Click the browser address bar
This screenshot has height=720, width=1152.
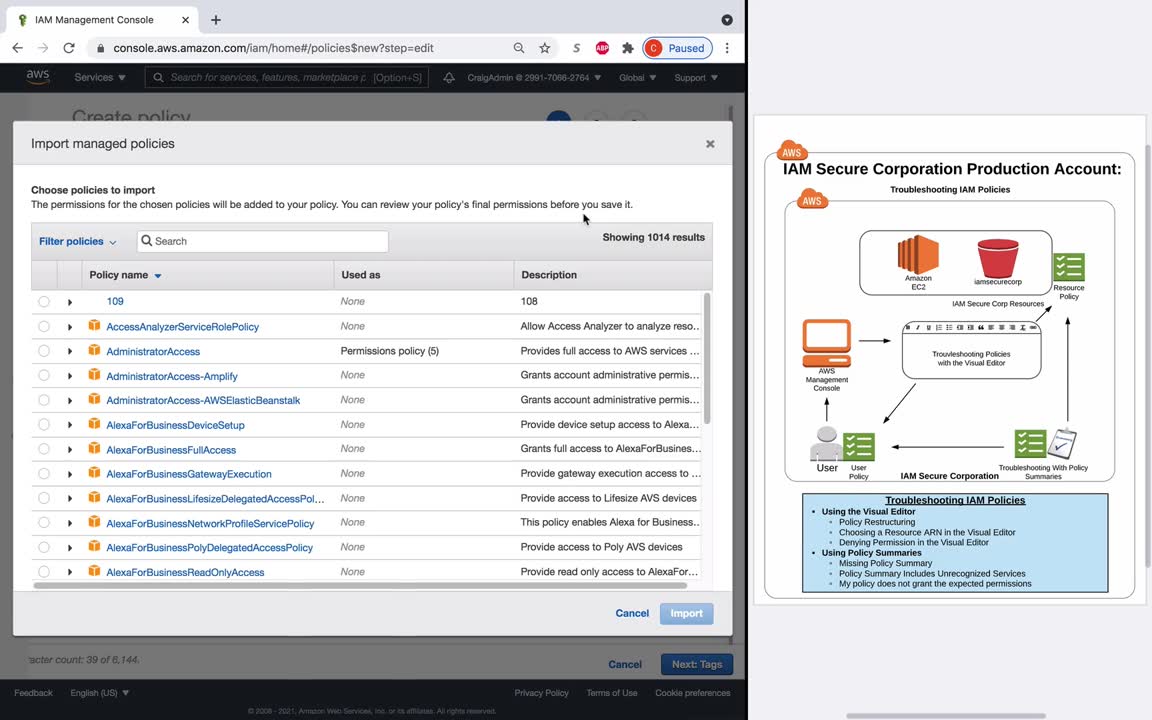point(301,48)
